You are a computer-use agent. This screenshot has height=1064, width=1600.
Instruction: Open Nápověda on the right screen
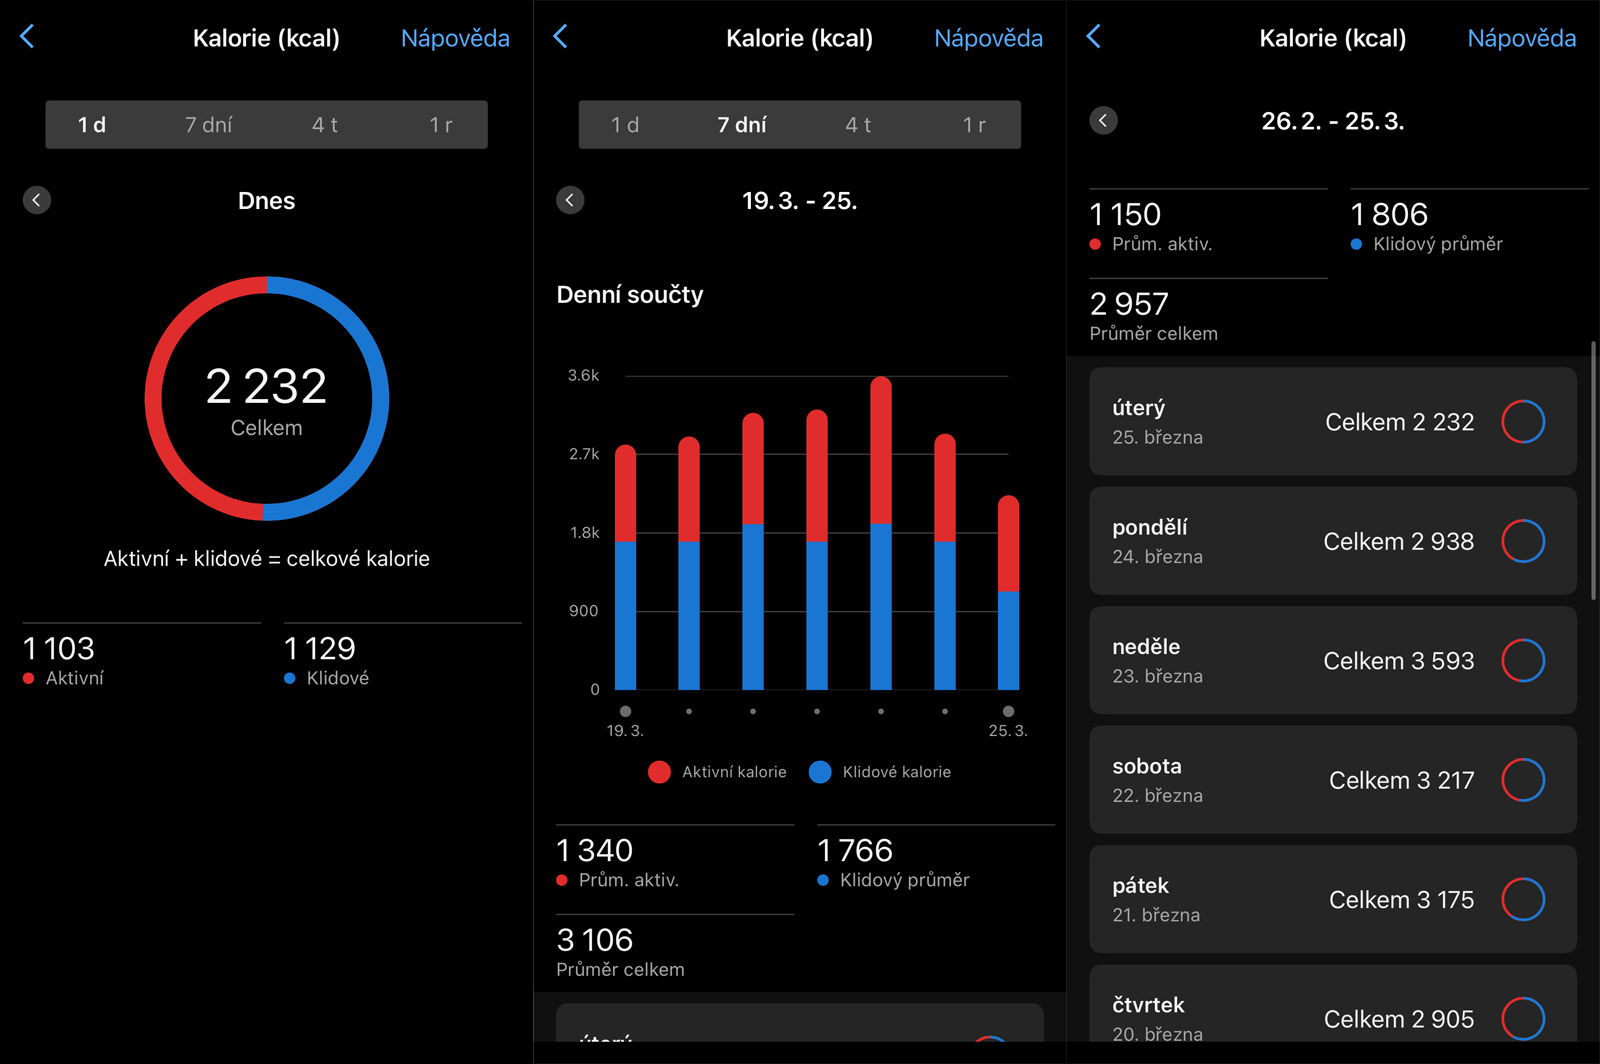[1521, 38]
